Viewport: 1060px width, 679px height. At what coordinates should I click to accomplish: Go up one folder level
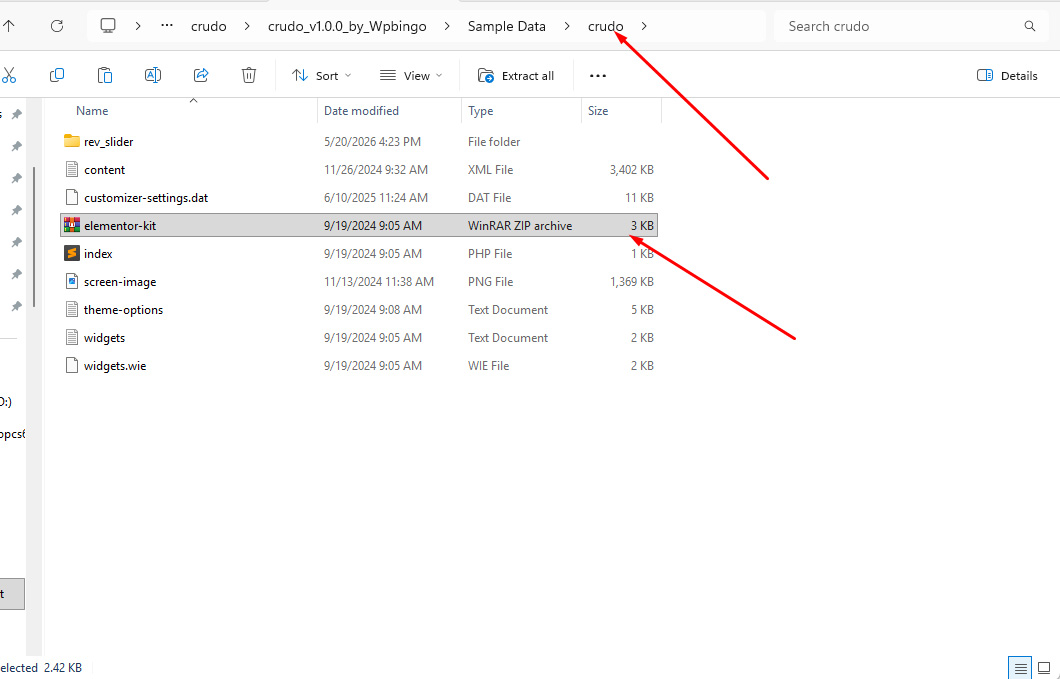pos(9,26)
